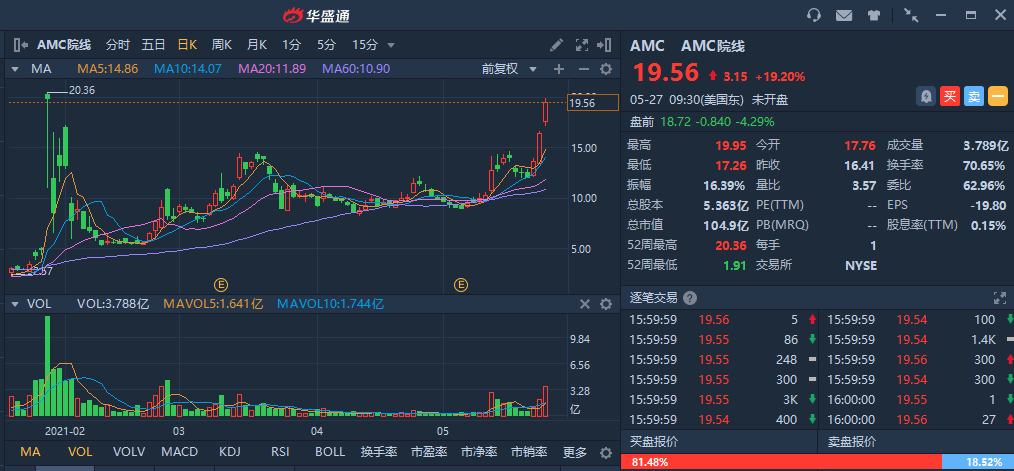1014x471 pixels.
Task: Enable RSI indicator
Action: (280, 452)
